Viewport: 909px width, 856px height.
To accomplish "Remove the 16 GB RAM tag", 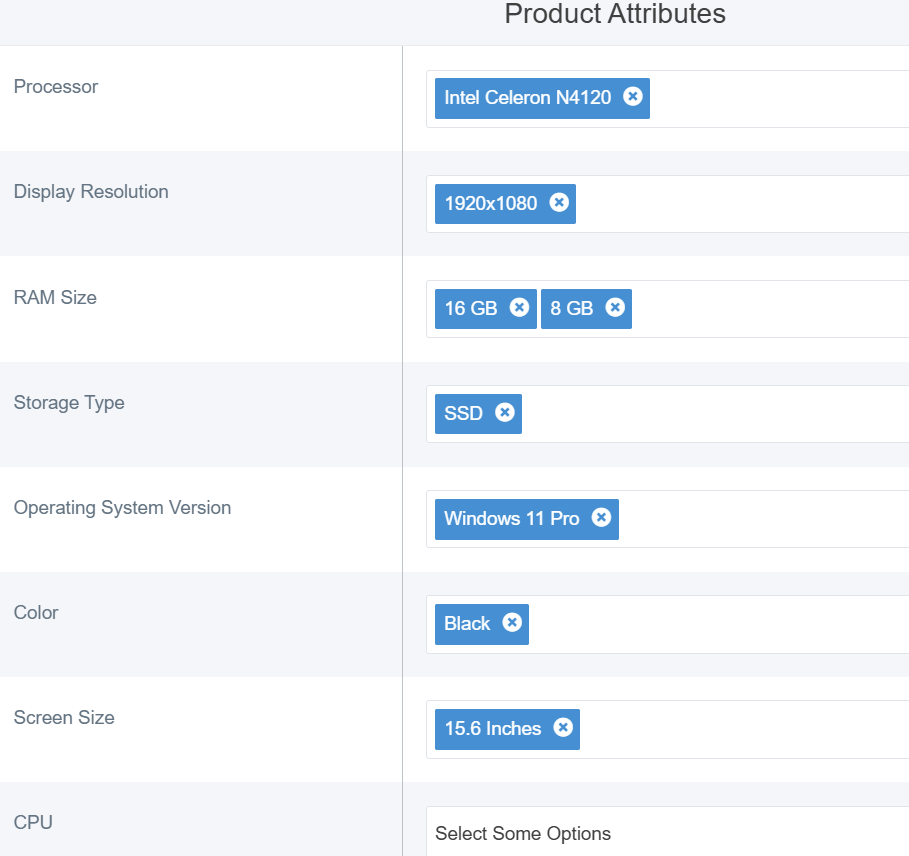I will [519, 307].
